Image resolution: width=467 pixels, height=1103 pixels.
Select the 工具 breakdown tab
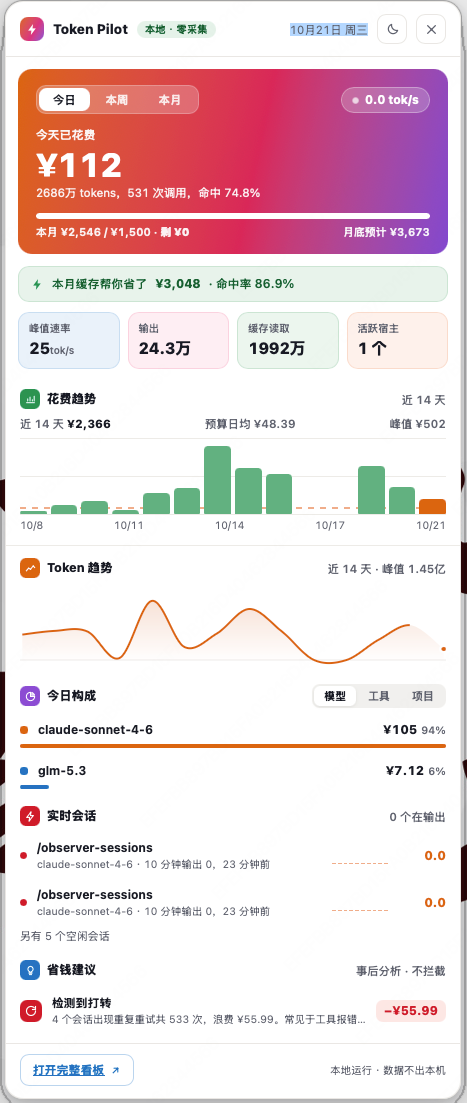(x=379, y=696)
